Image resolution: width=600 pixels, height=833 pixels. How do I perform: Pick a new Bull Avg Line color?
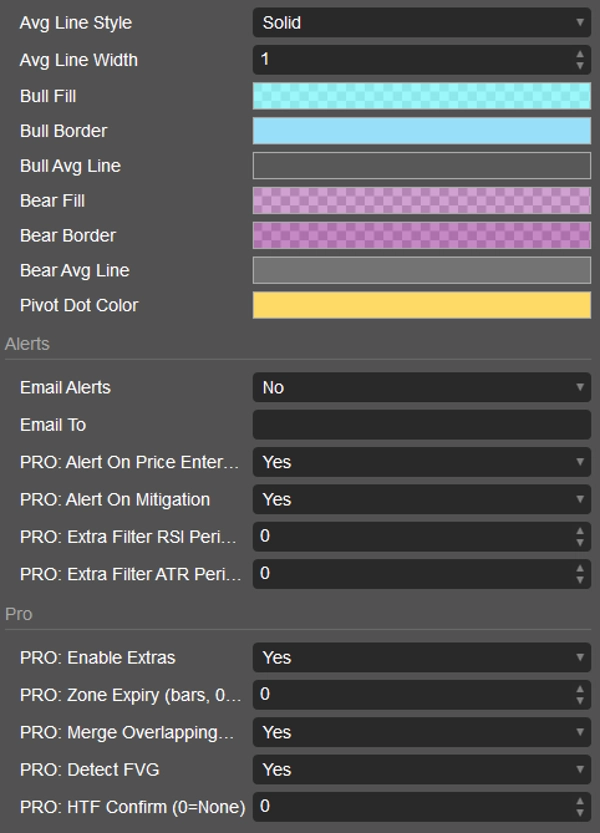(x=420, y=165)
